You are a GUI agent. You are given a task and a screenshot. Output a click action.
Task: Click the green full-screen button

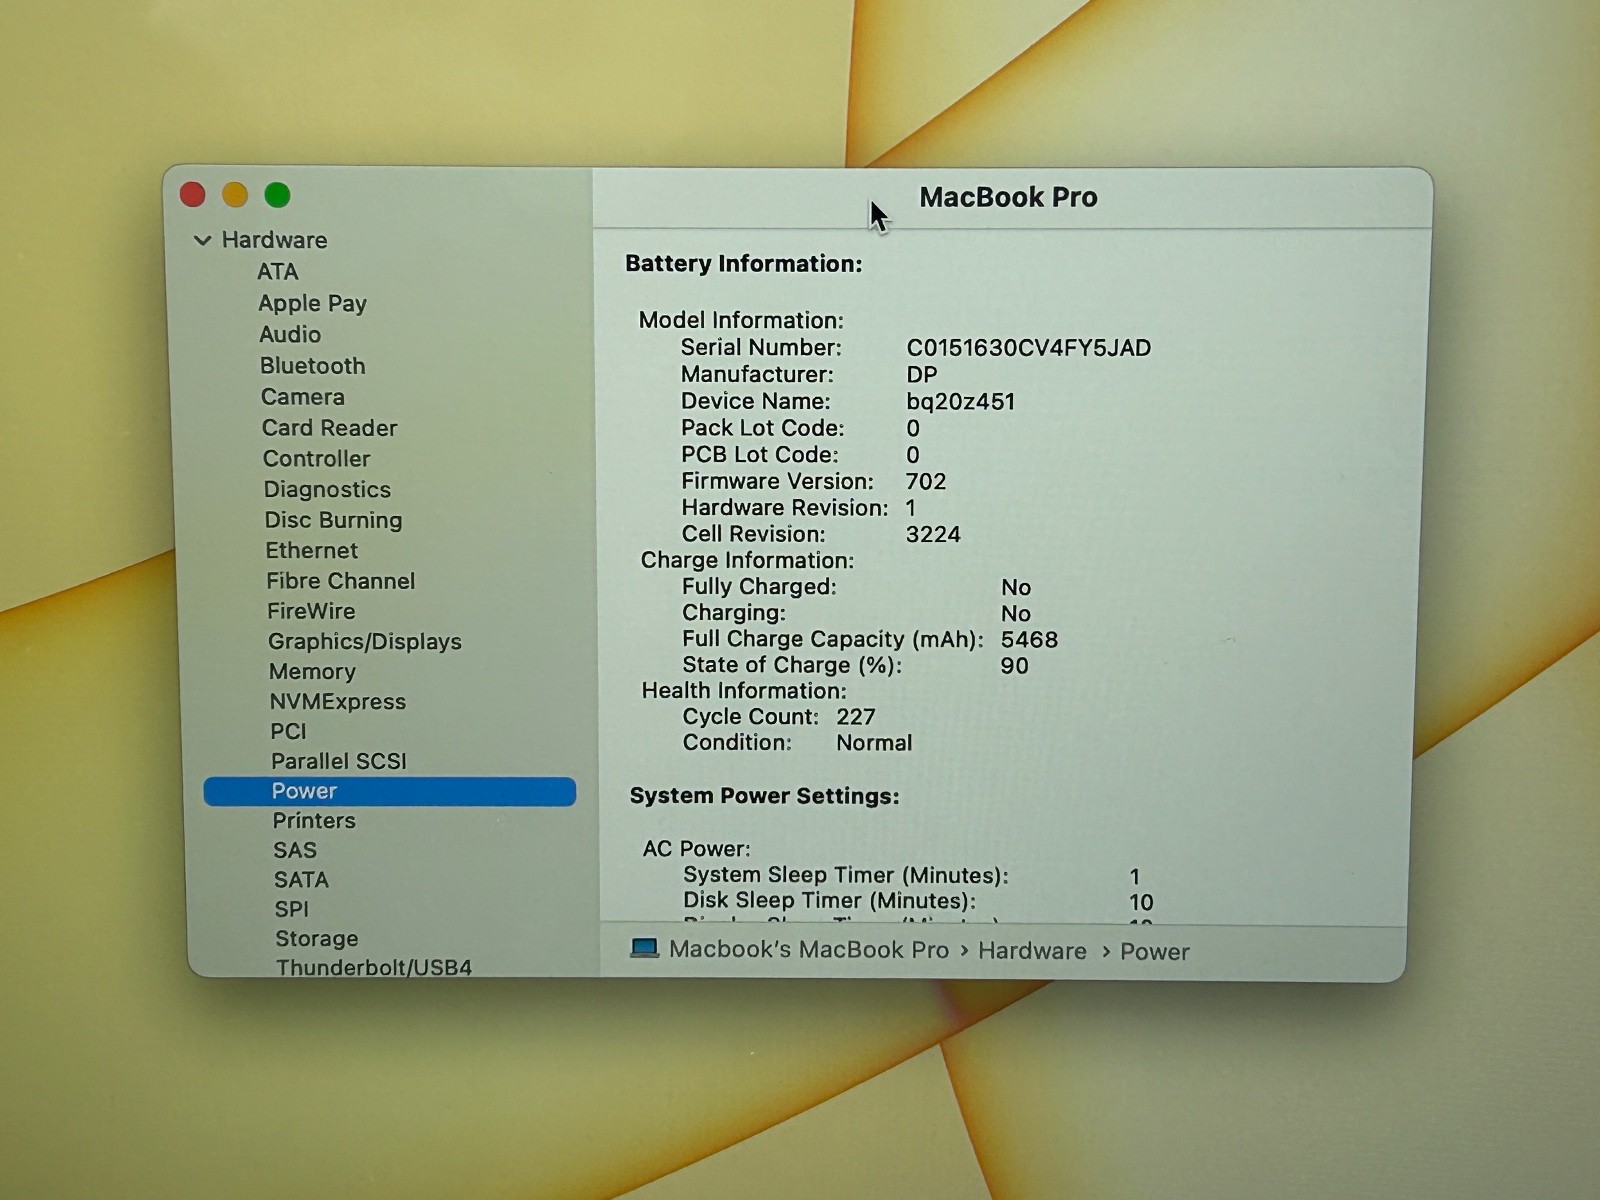pyautogui.click(x=277, y=195)
